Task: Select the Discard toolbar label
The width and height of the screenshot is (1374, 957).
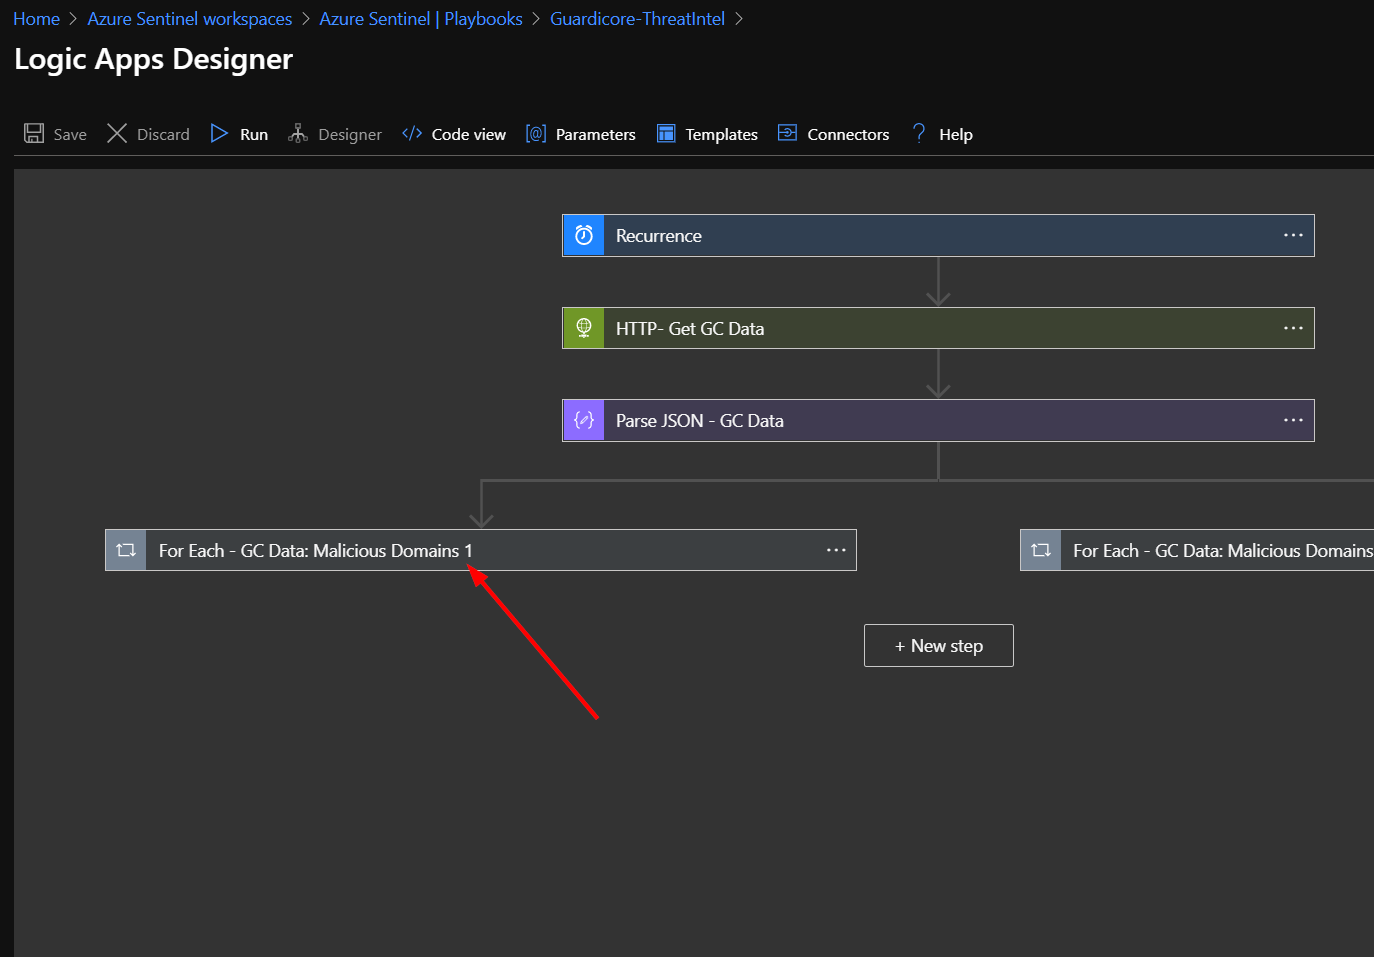Action: (163, 134)
